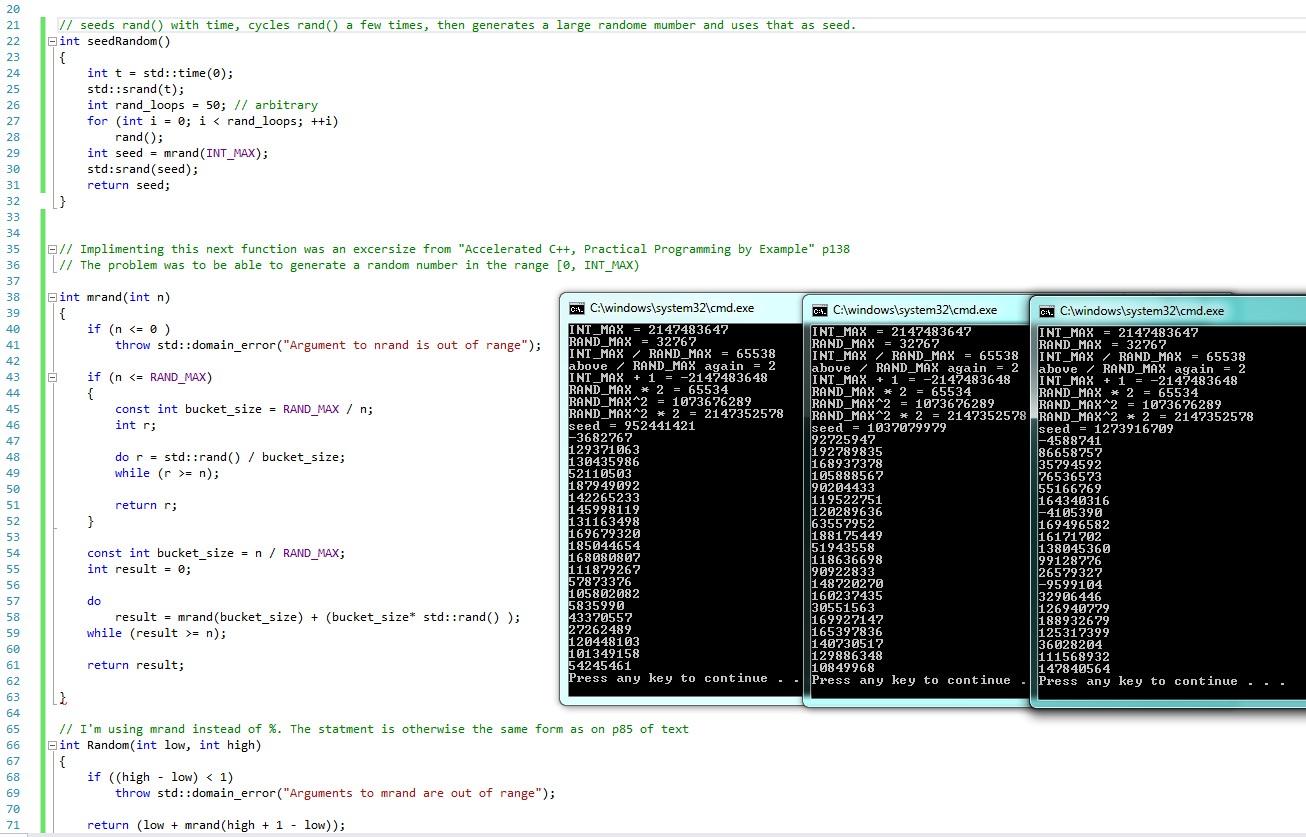Click 'int seed = mrand(INT_MAX);' line
The height and width of the screenshot is (837, 1306).
pyautogui.click(x=178, y=153)
